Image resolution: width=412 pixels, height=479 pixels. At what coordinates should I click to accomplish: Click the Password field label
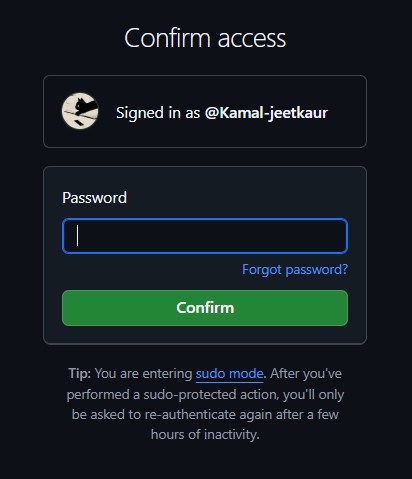click(x=94, y=198)
